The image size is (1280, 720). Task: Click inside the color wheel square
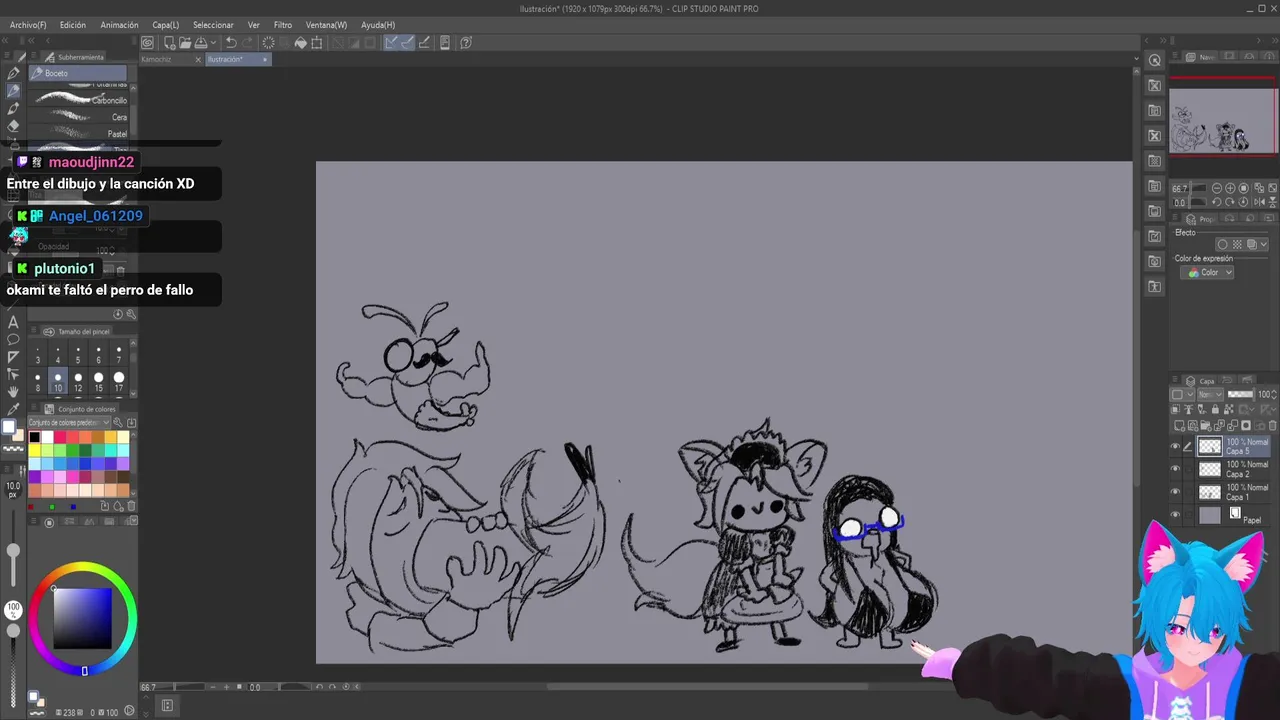click(82, 618)
